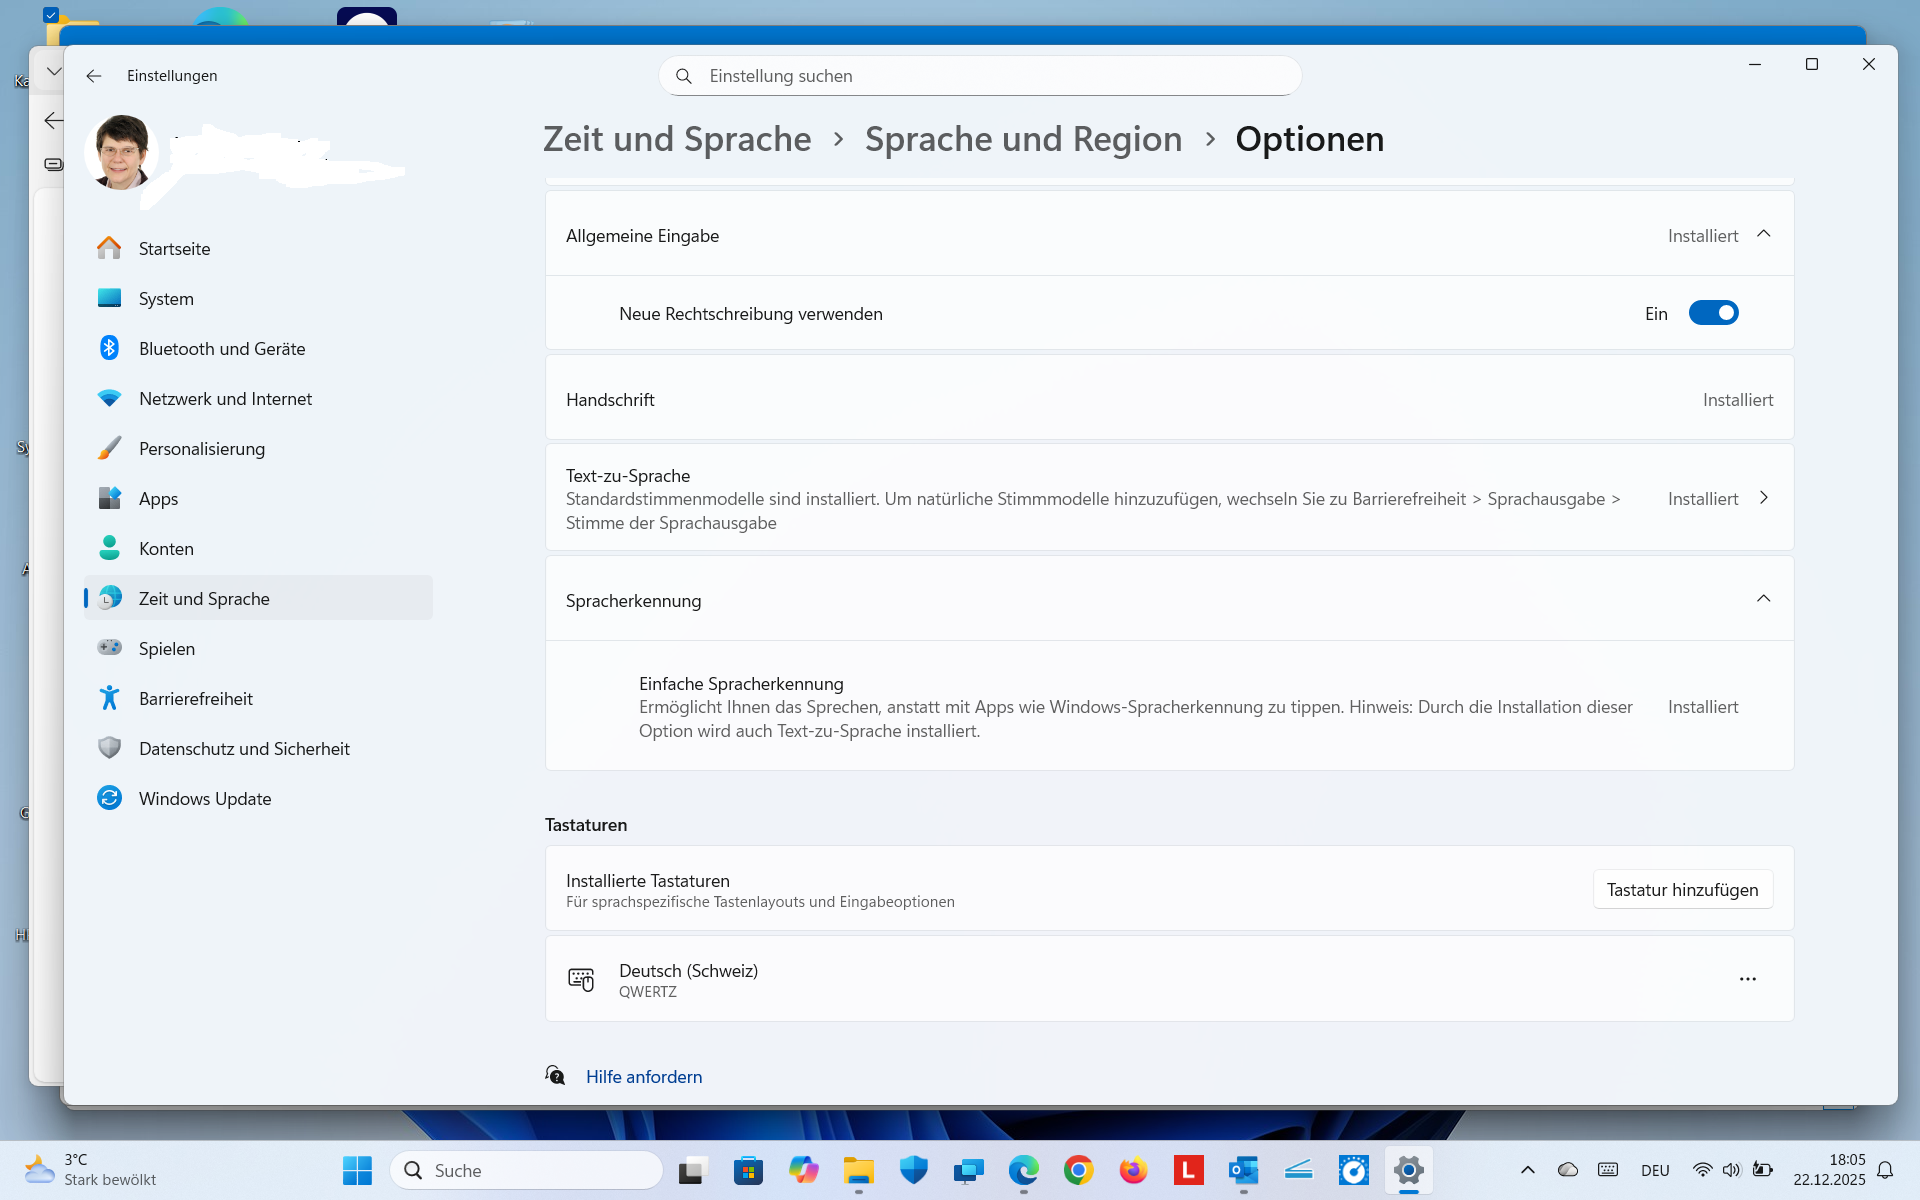Open Copilot from the taskbar

[x=803, y=1170]
